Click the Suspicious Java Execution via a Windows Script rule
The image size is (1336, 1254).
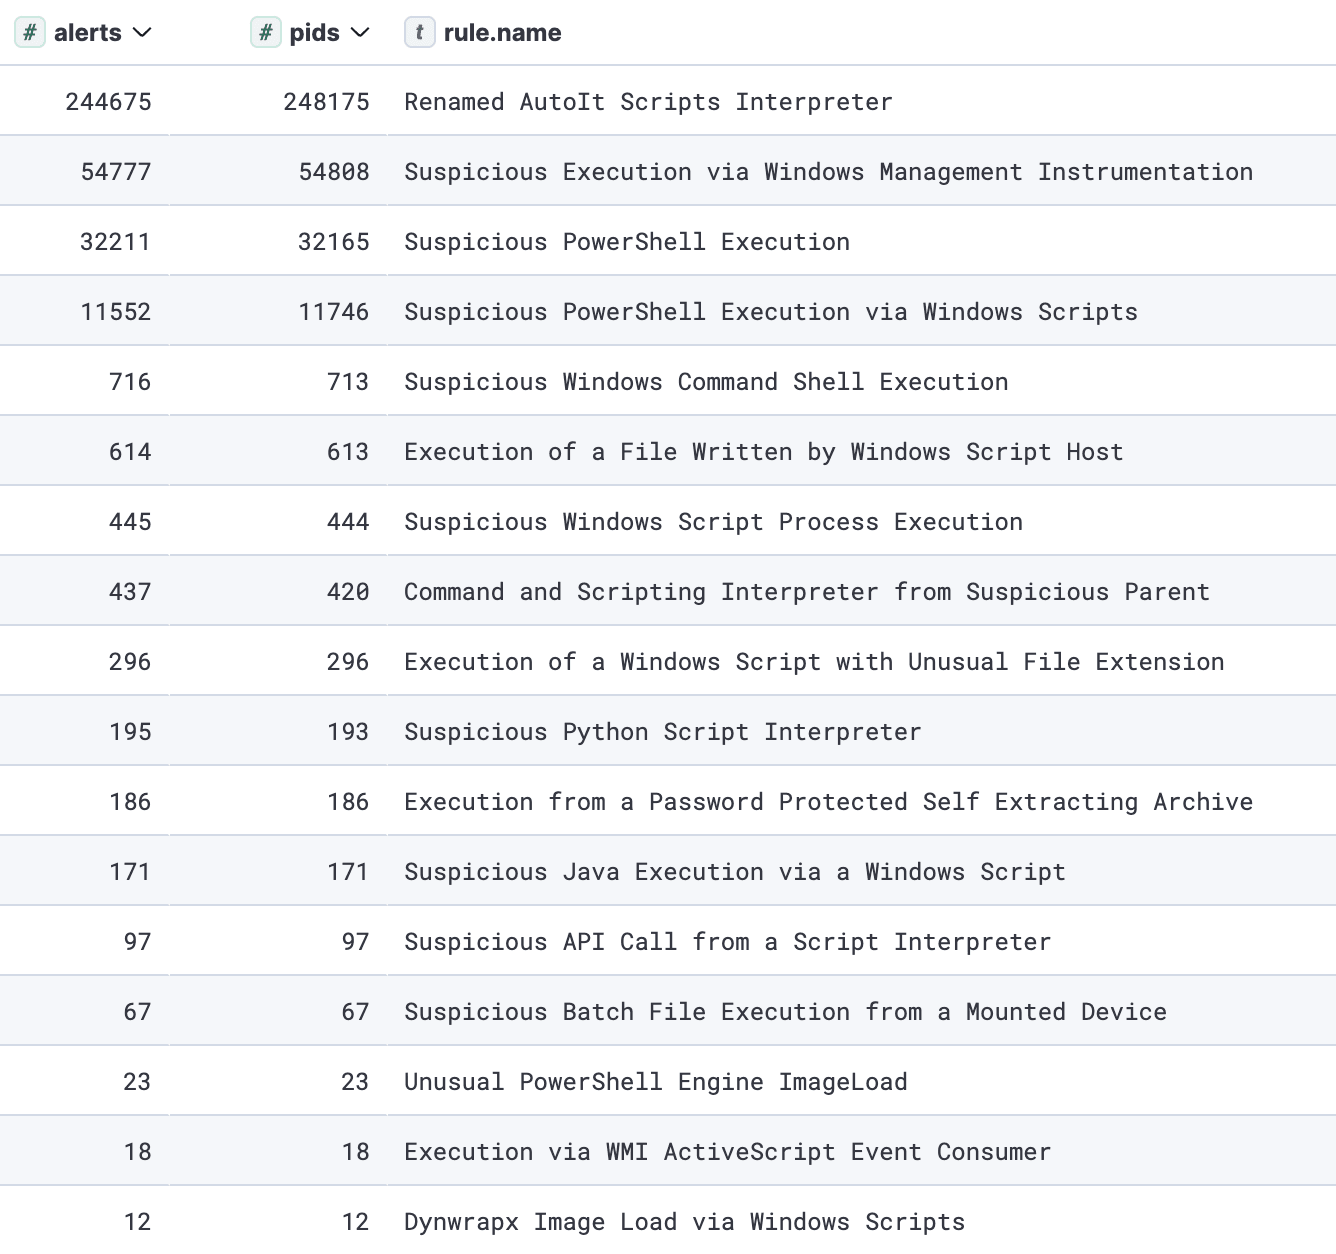point(734,871)
